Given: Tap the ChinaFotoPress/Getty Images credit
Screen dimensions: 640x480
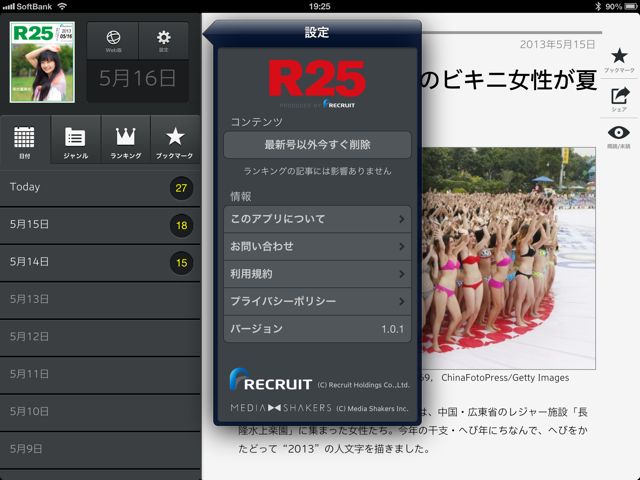Looking at the screenshot, I should point(505,378).
